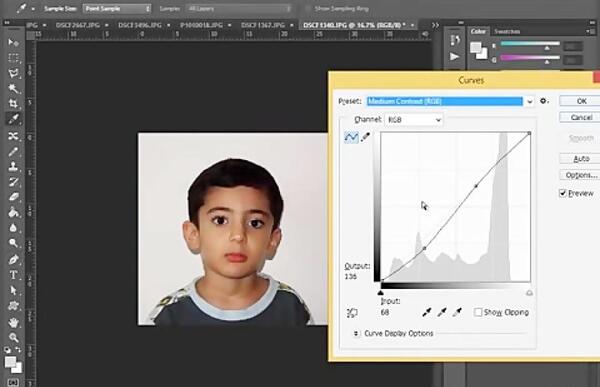The height and width of the screenshot is (387, 600).
Task: Switch to the DSCF1367.JPG document tab
Action: 263,25
